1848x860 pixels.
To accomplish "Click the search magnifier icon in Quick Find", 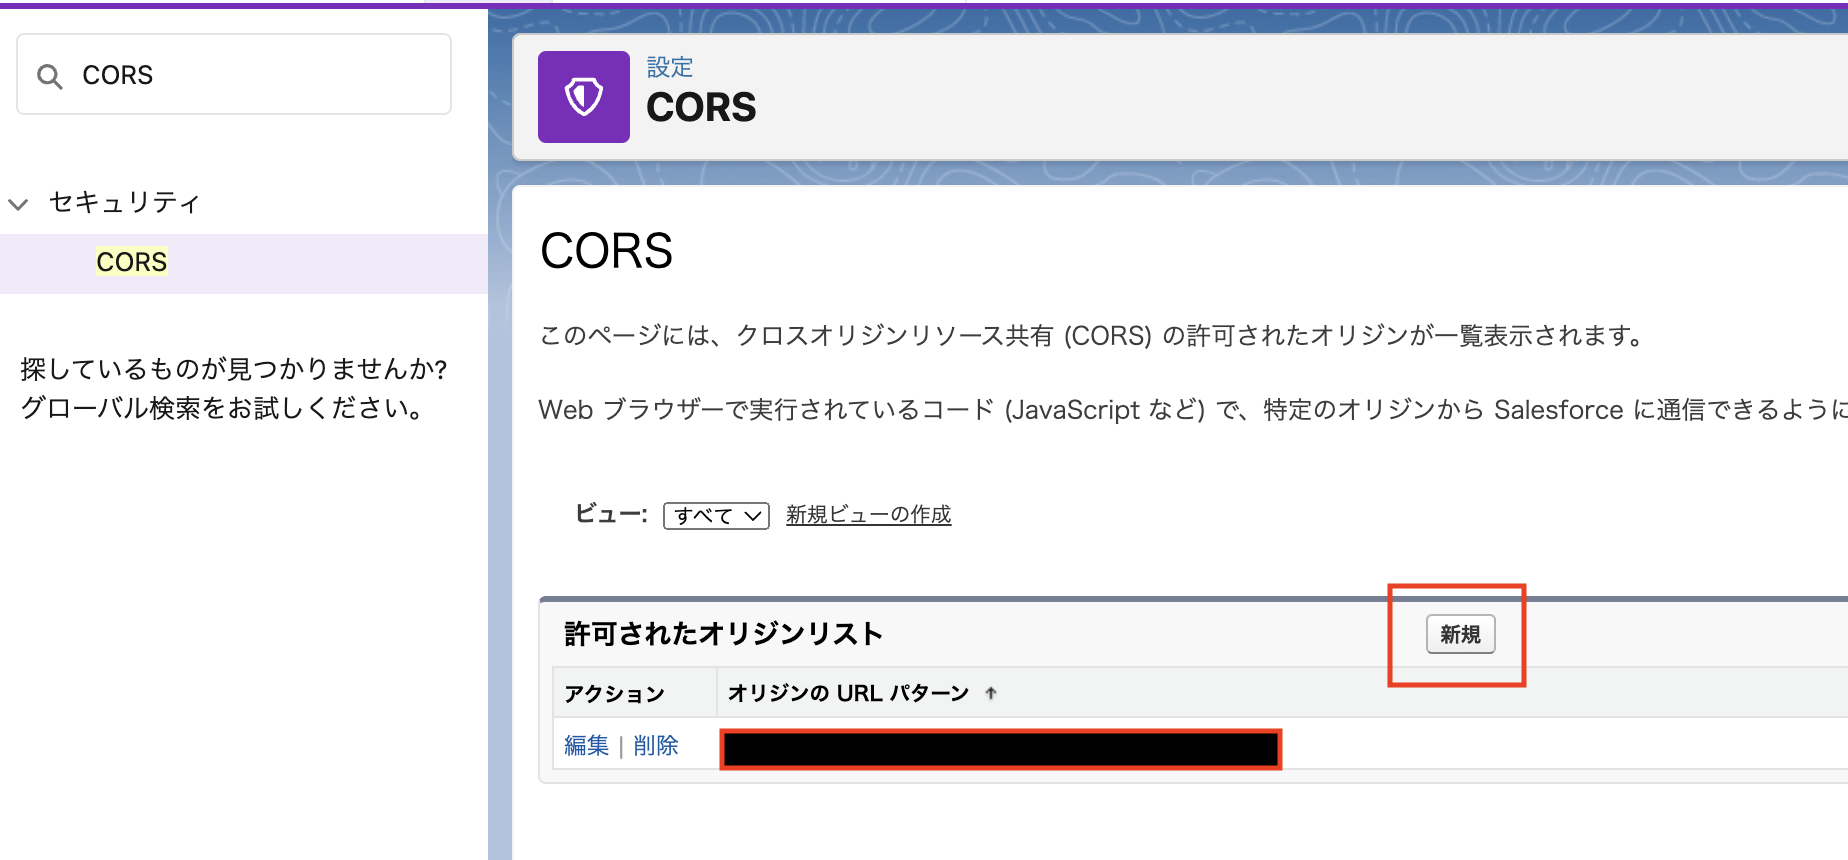I will click(x=49, y=76).
